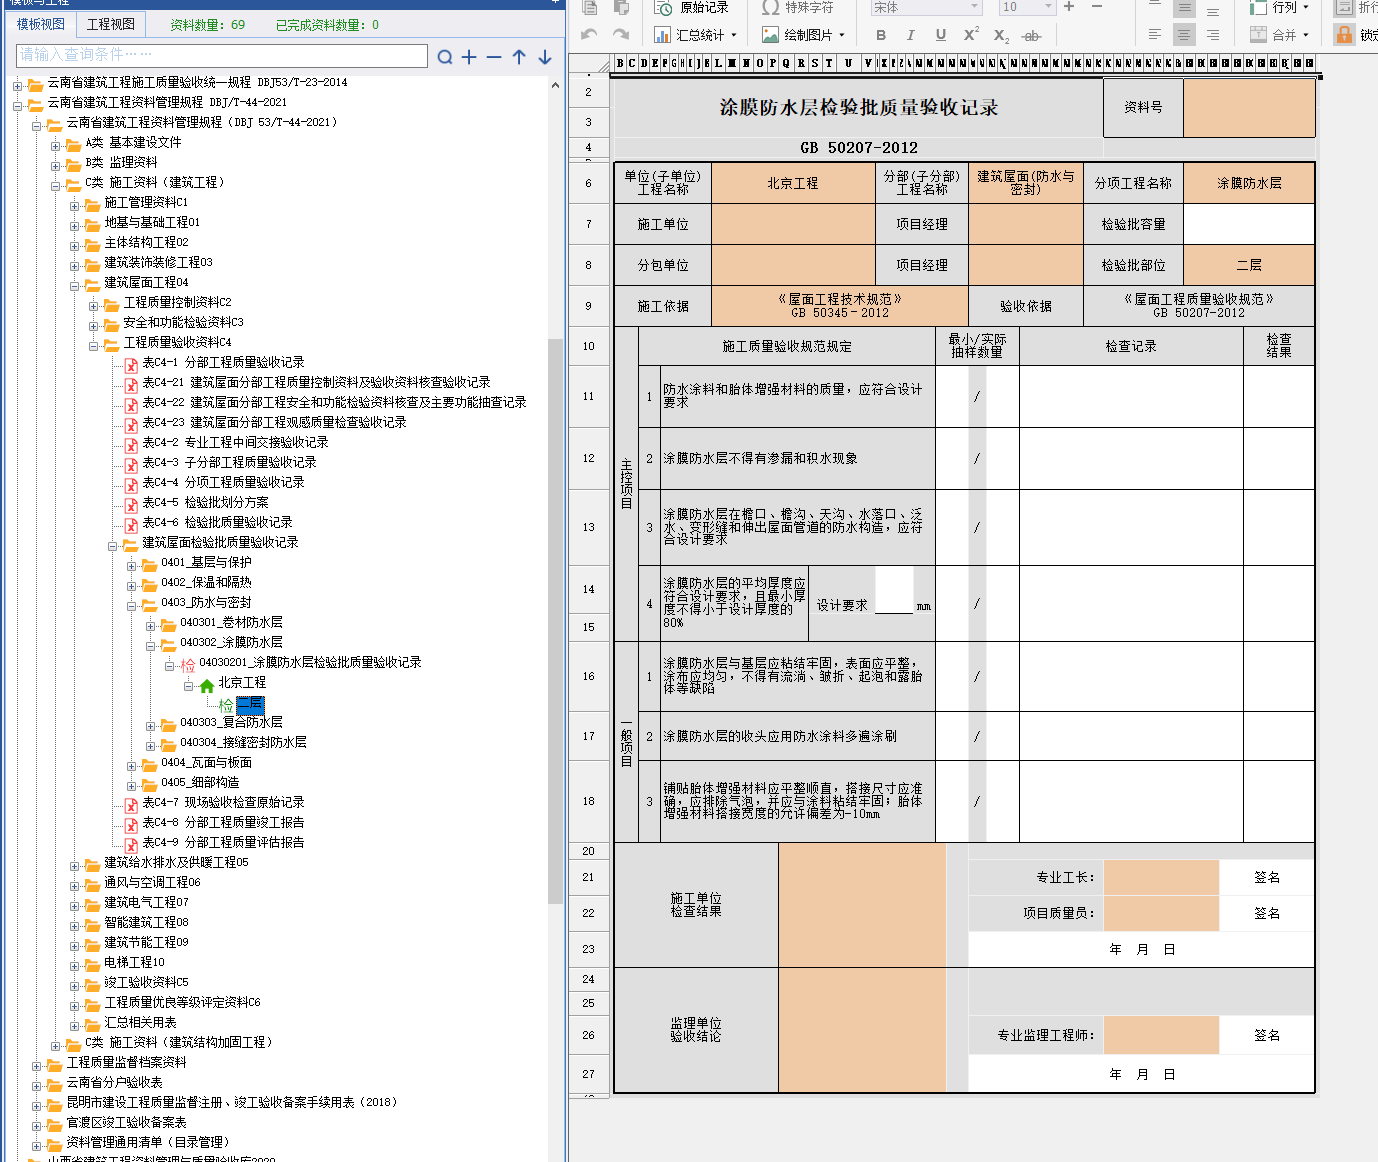Decrease font size with minus icon

click(1097, 7)
